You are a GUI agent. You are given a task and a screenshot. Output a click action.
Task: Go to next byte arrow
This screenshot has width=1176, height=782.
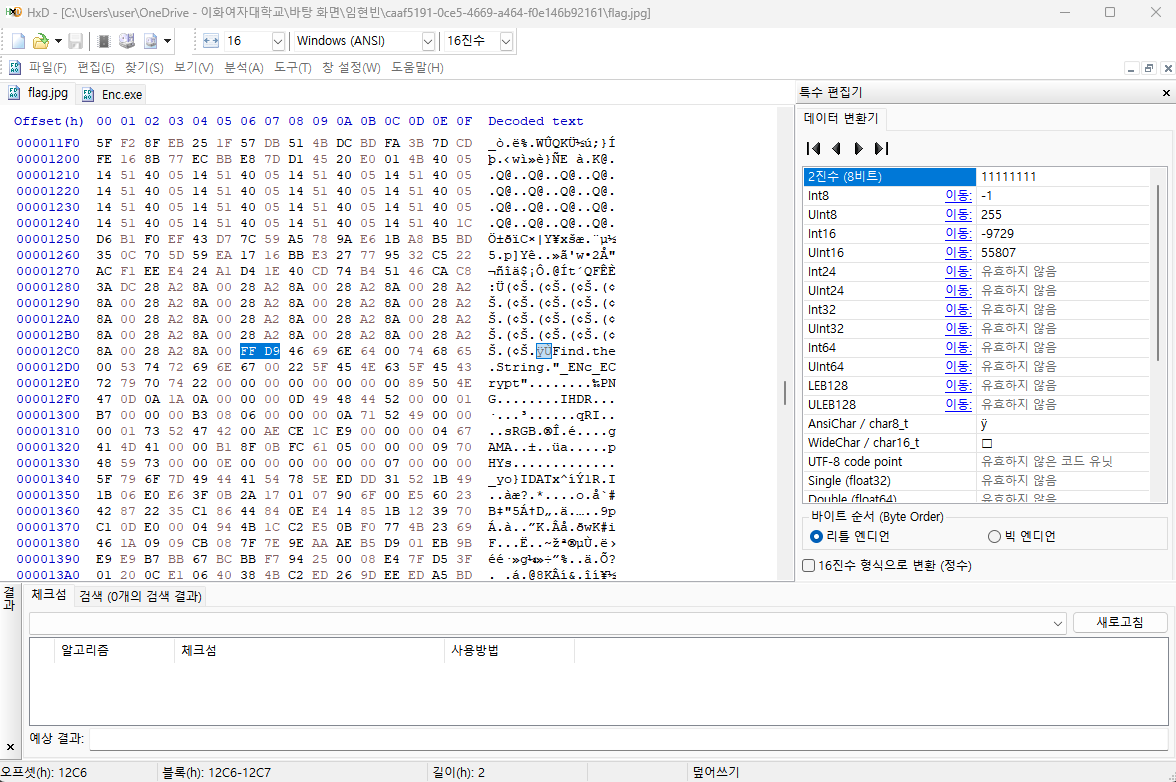pyautogui.click(x=859, y=148)
